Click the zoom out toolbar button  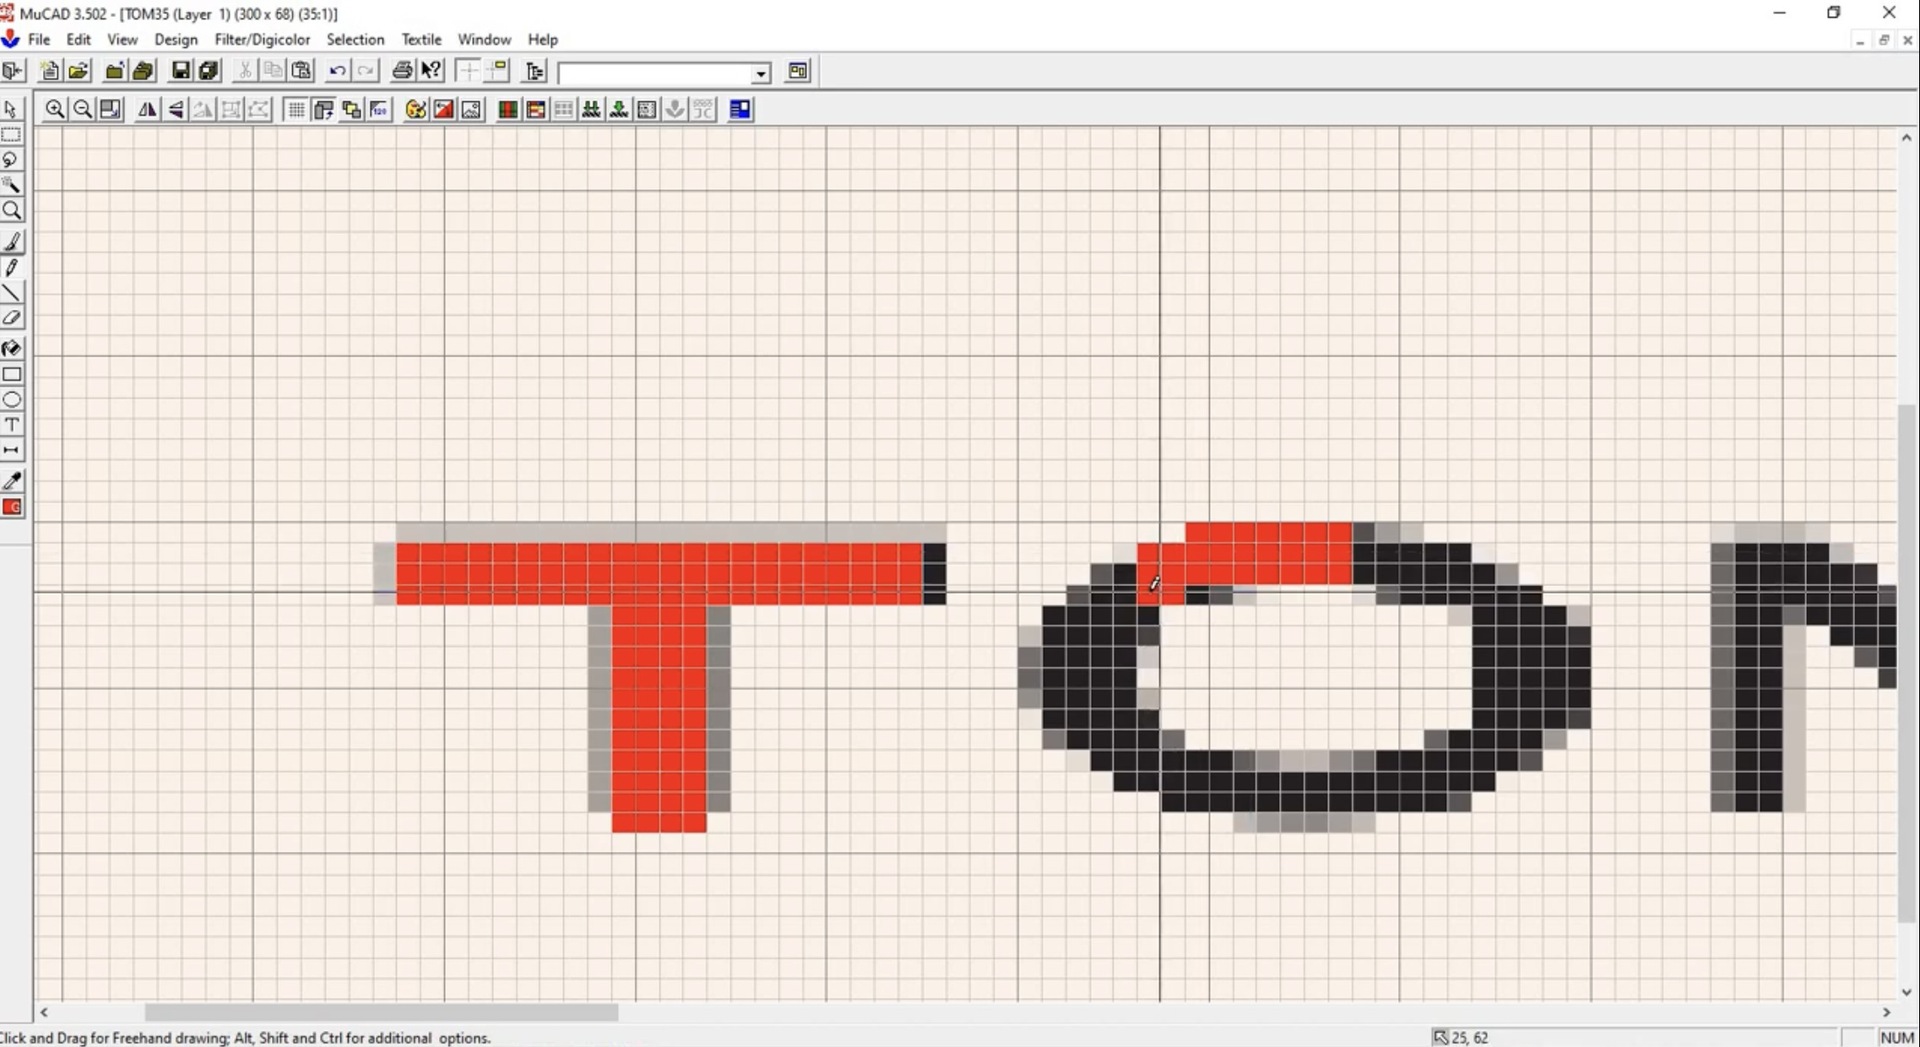[x=83, y=110]
